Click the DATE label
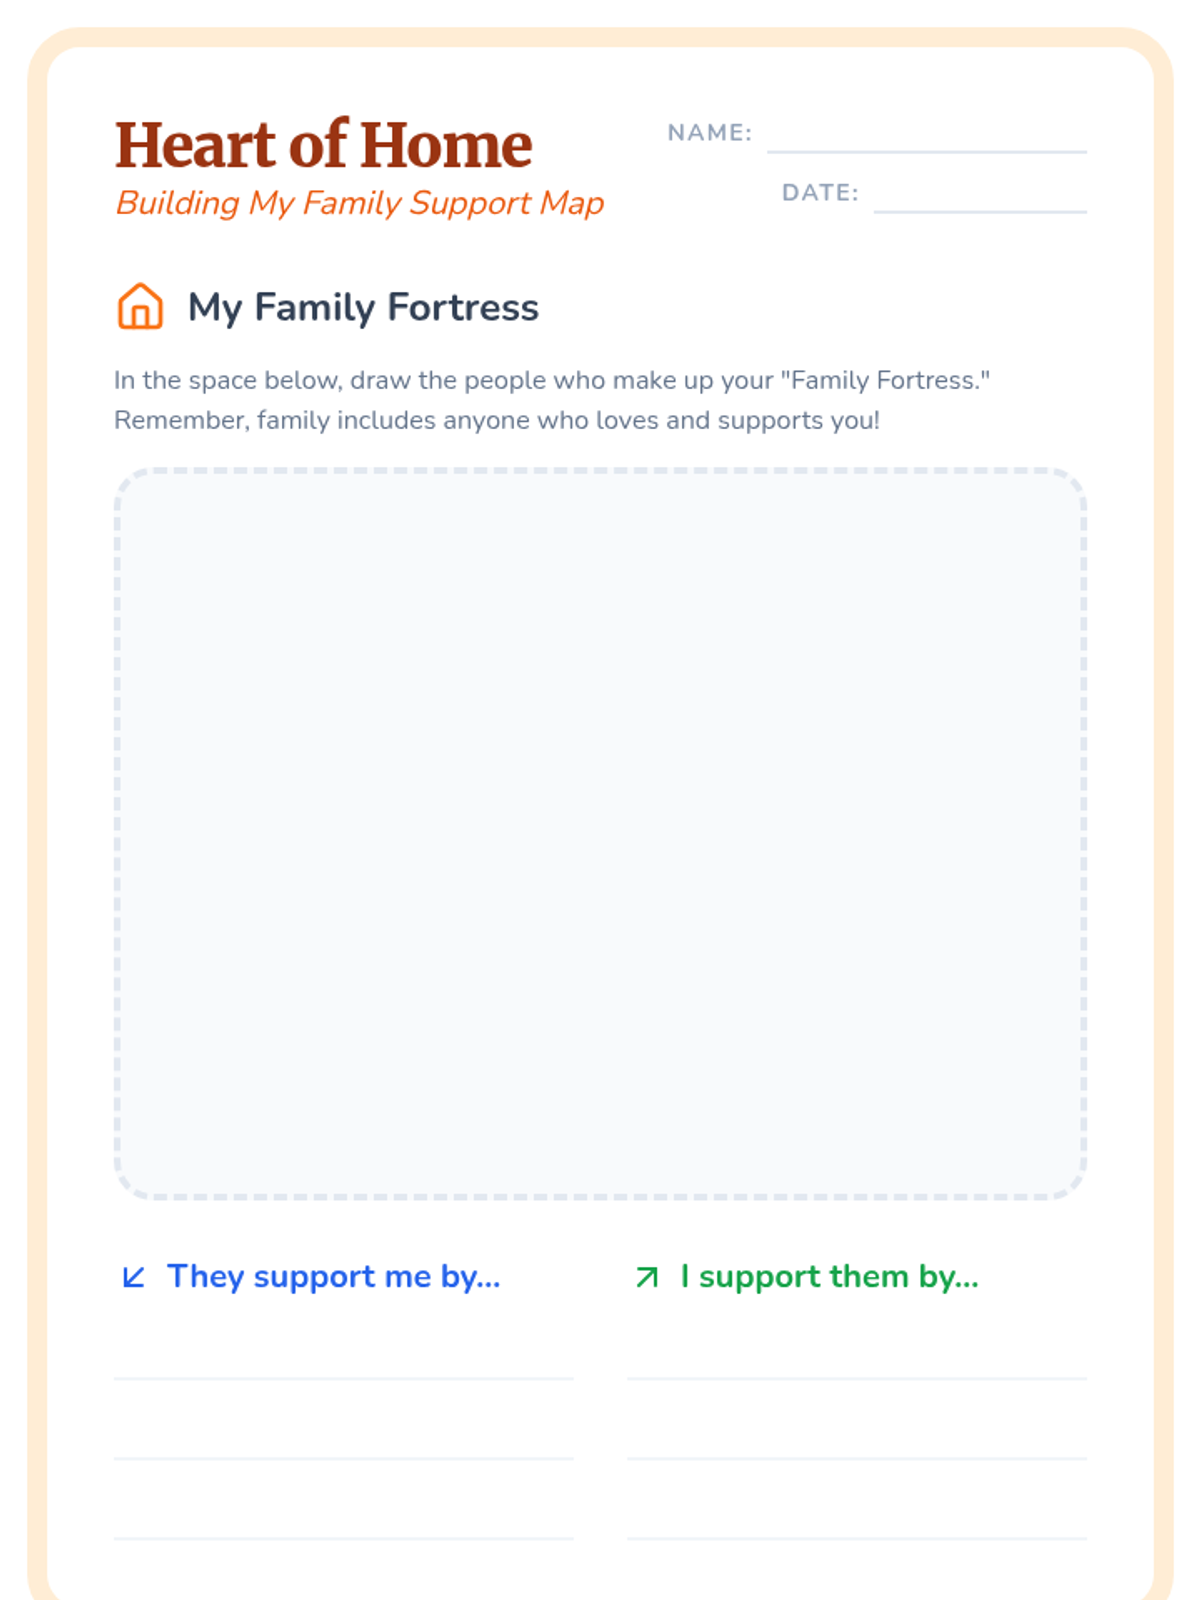This screenshot has height=1600, width=1200. [x=820, y=193]
